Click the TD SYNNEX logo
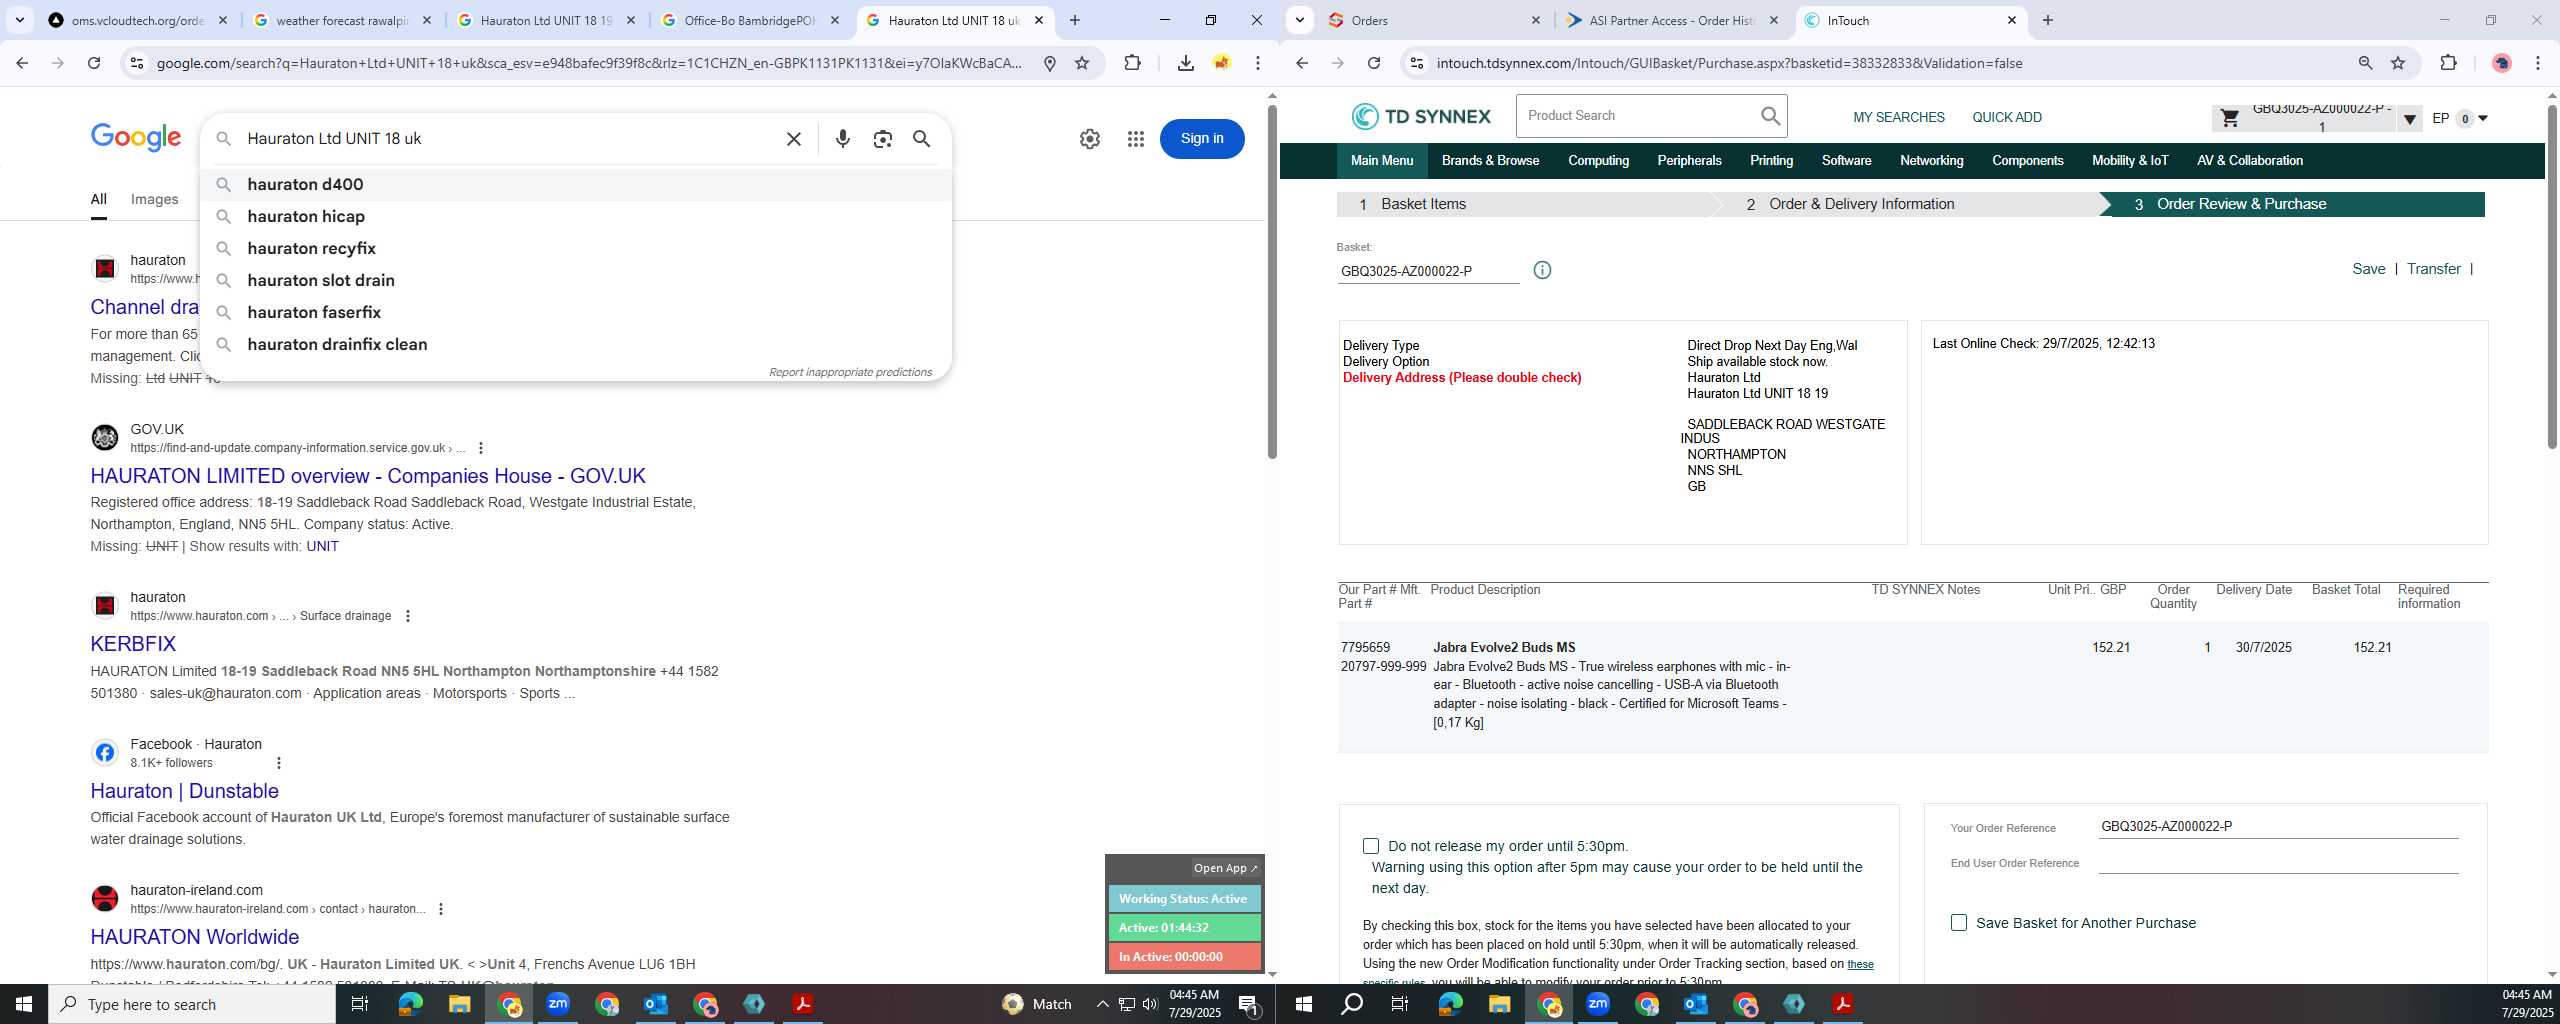The height and width of the screenshot is (1024, 2560). (x=1421, y=117)
